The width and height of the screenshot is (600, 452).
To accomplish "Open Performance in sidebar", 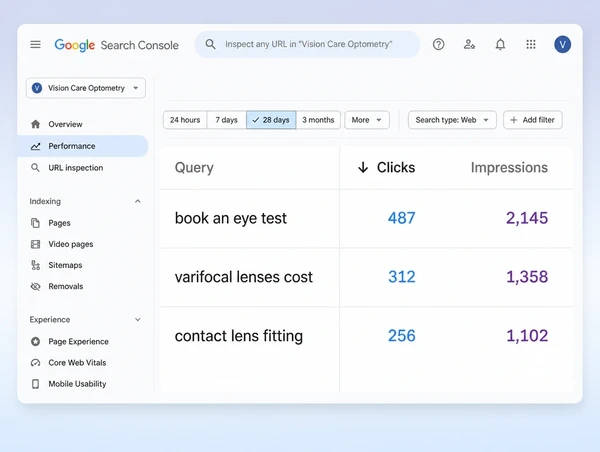I will click(x=82, y=146).
